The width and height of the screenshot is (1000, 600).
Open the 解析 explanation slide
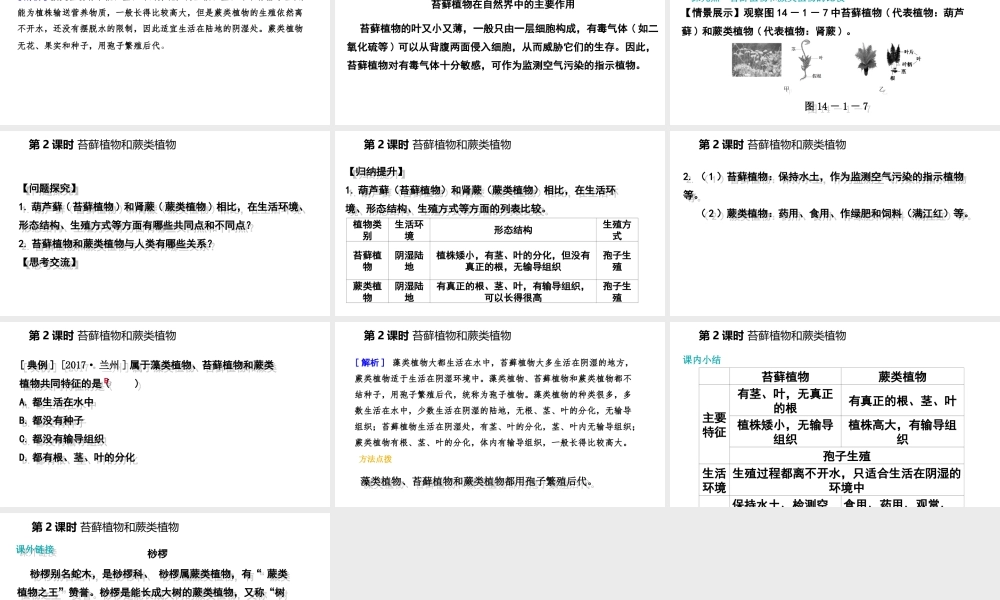[499, 414]
